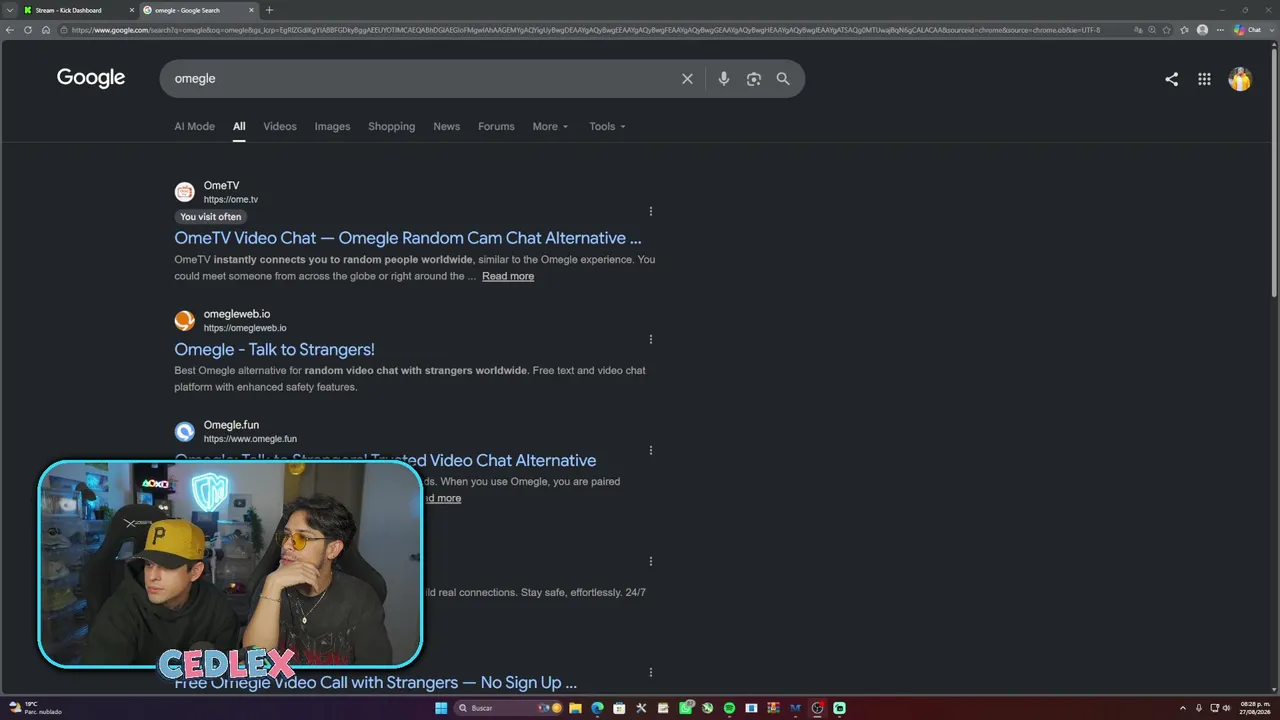Open Spotify from the taskbar
This screenshot has width=1280, height=720.
pyautogui.click(x=729, y=708)
